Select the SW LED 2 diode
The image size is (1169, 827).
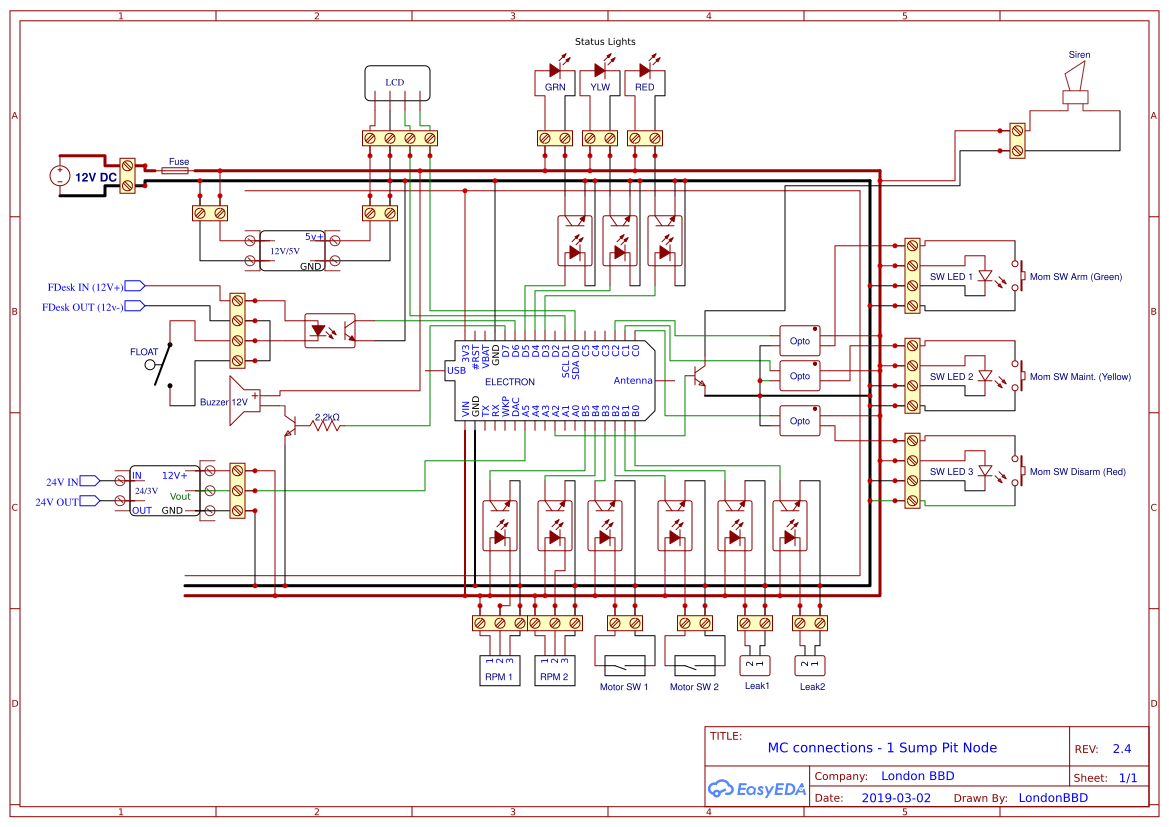coord(986,376)
